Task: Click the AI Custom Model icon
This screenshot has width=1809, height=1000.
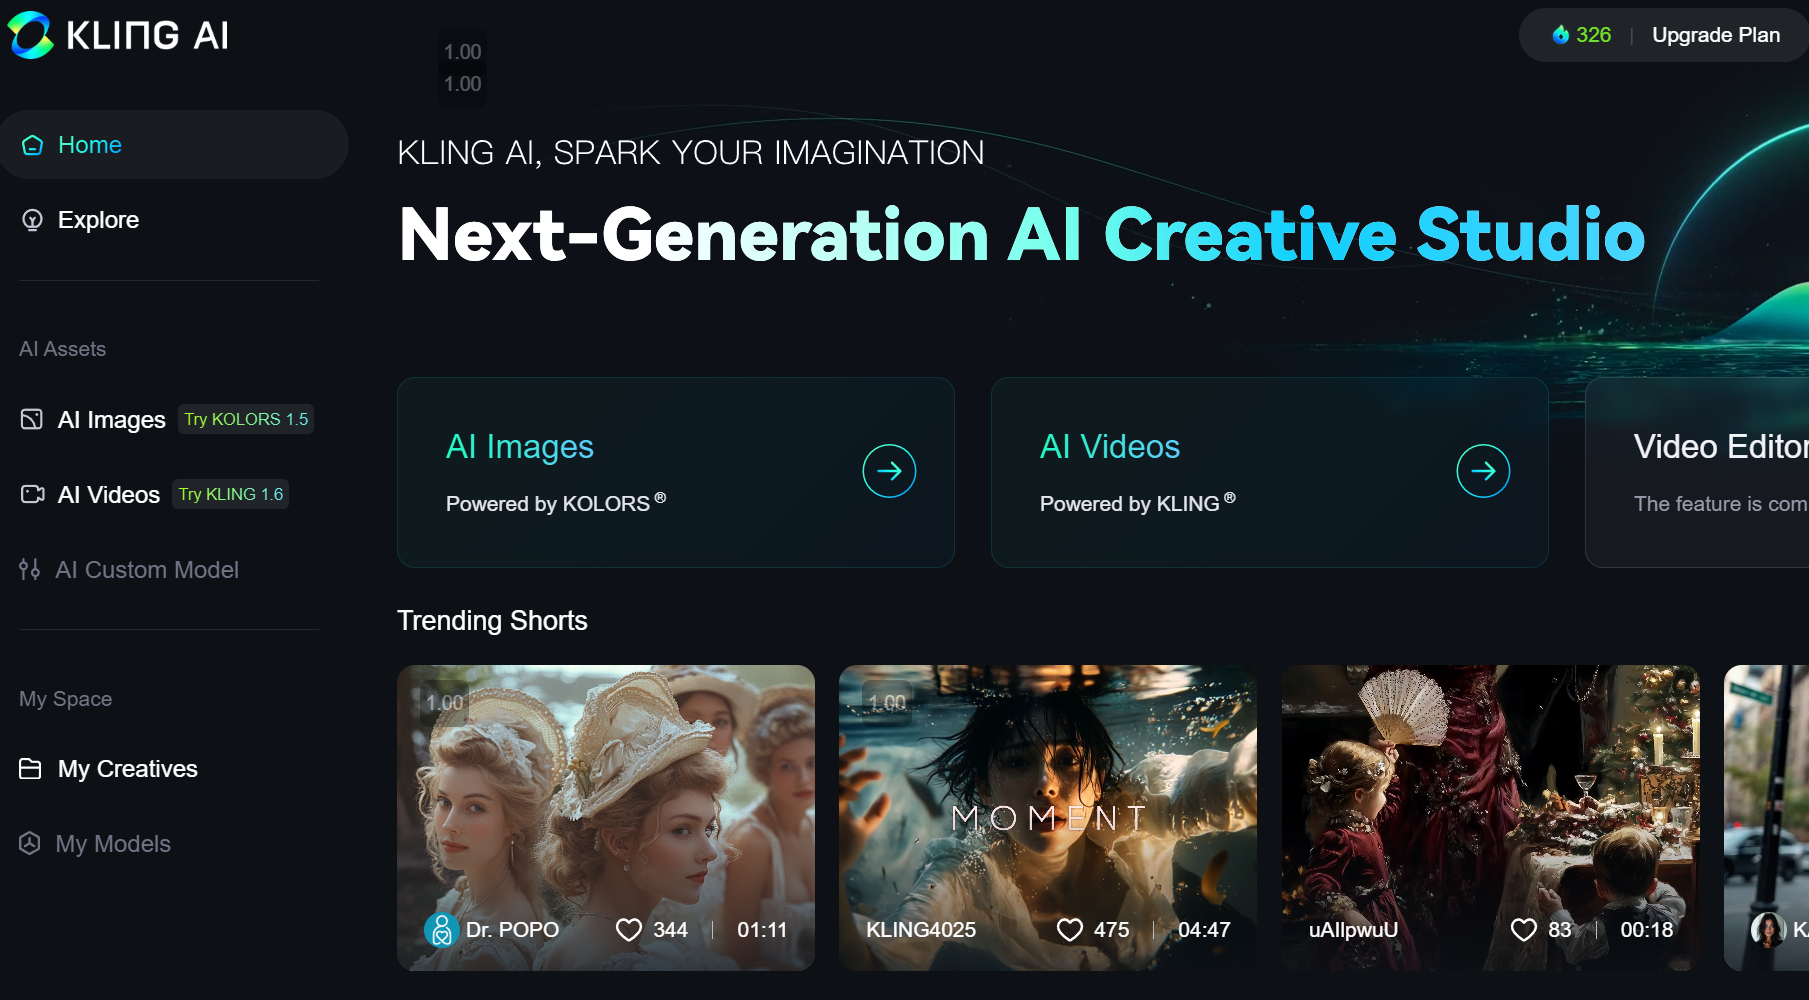Action: tap(30, 569)
